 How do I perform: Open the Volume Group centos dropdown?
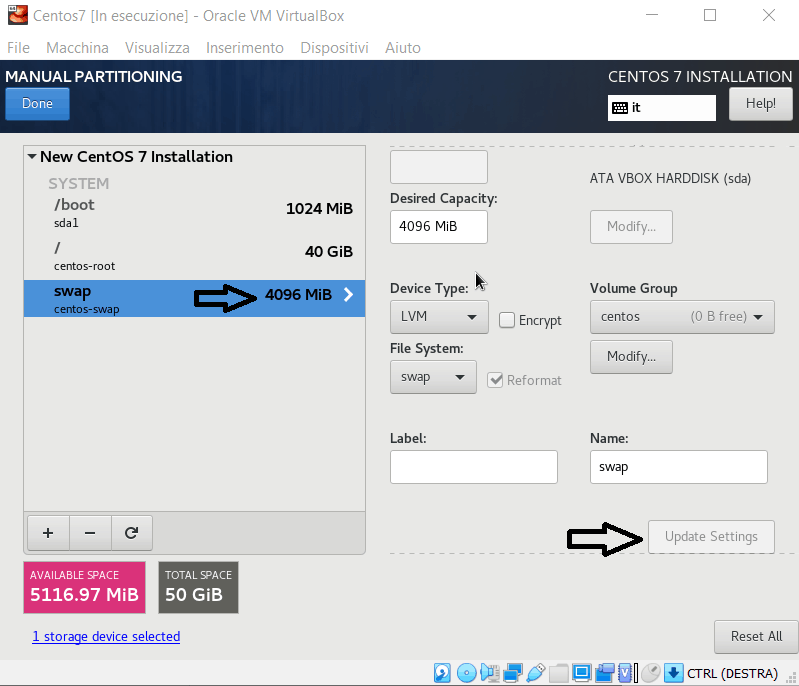click(682, 317)
